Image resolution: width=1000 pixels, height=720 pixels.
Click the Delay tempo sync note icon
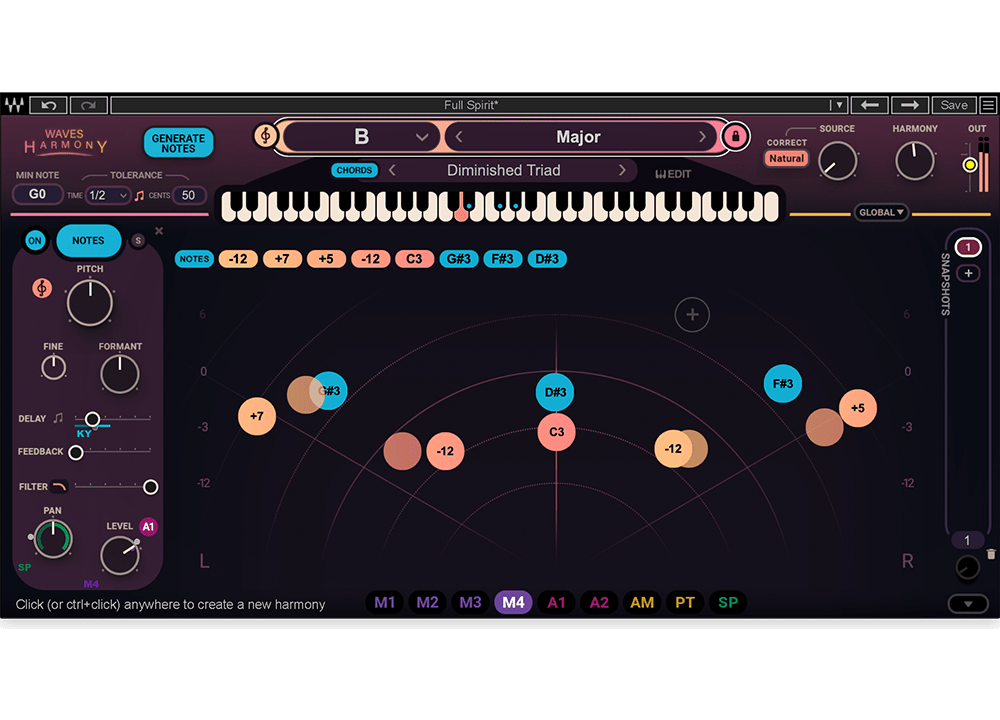58,418
